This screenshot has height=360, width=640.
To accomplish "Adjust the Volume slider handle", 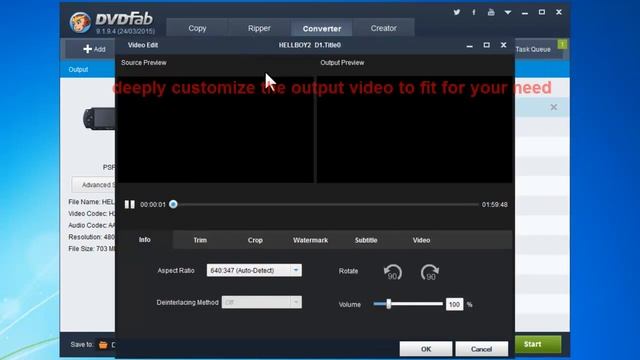I will point(389,304).
